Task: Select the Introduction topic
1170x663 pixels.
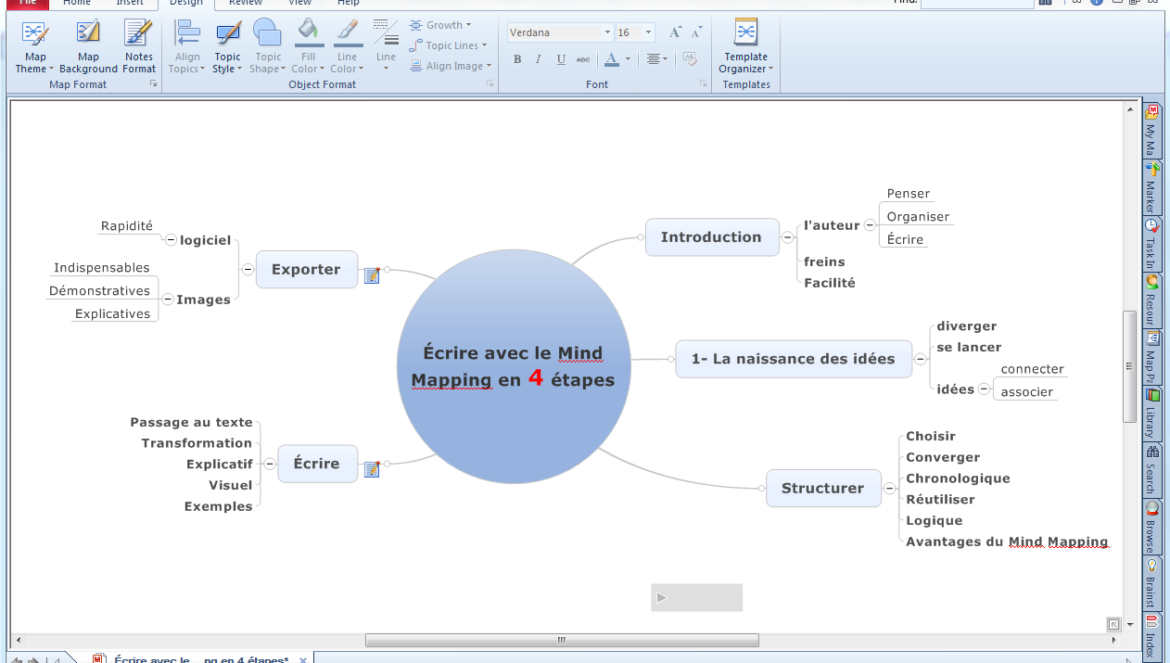Action: (711, 237)
